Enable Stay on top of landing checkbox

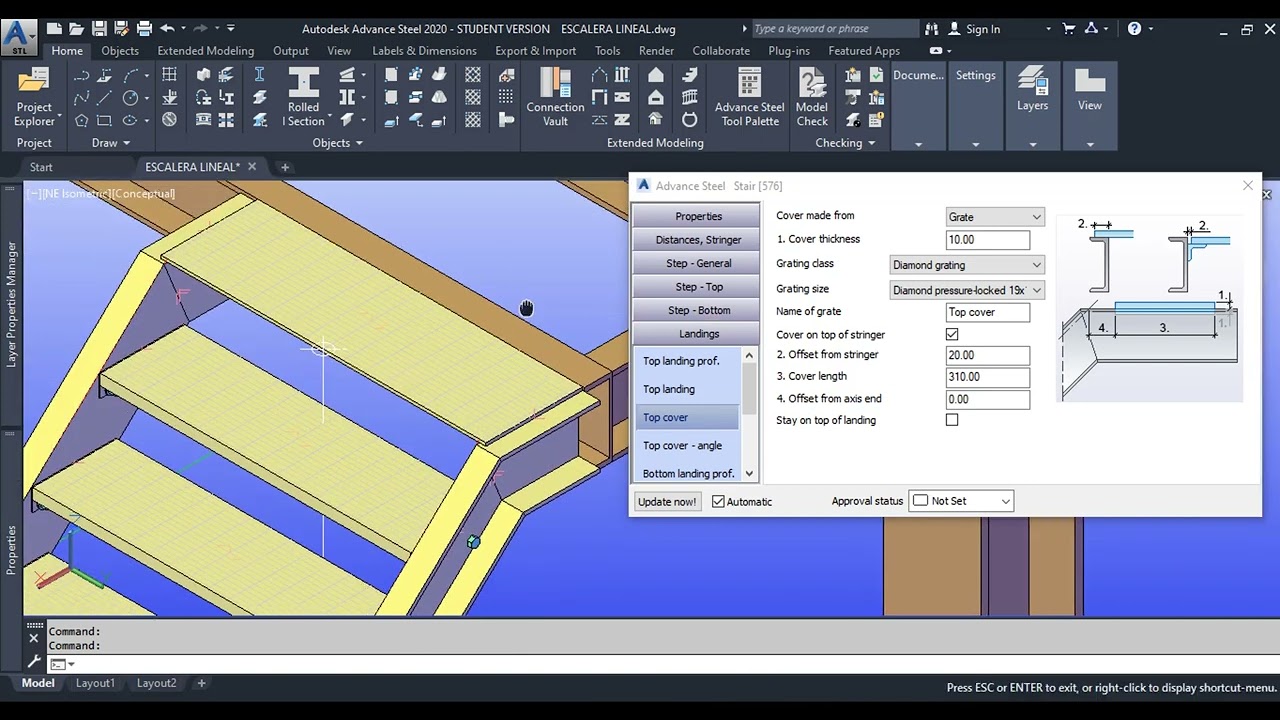952,420
